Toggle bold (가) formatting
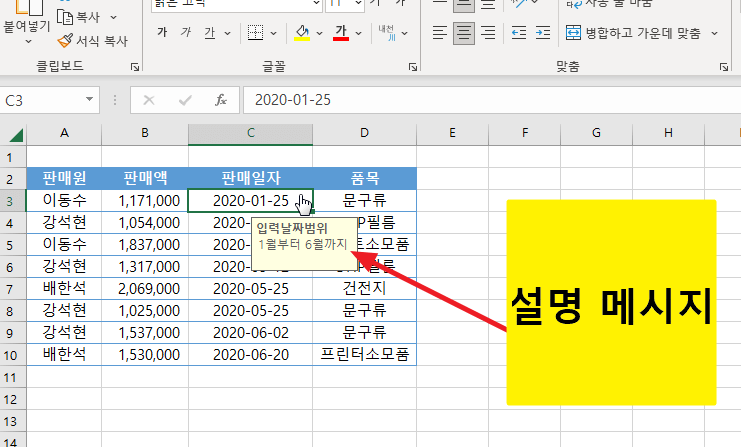This screenshot has width=741, height=447. [x=162, y=33]
